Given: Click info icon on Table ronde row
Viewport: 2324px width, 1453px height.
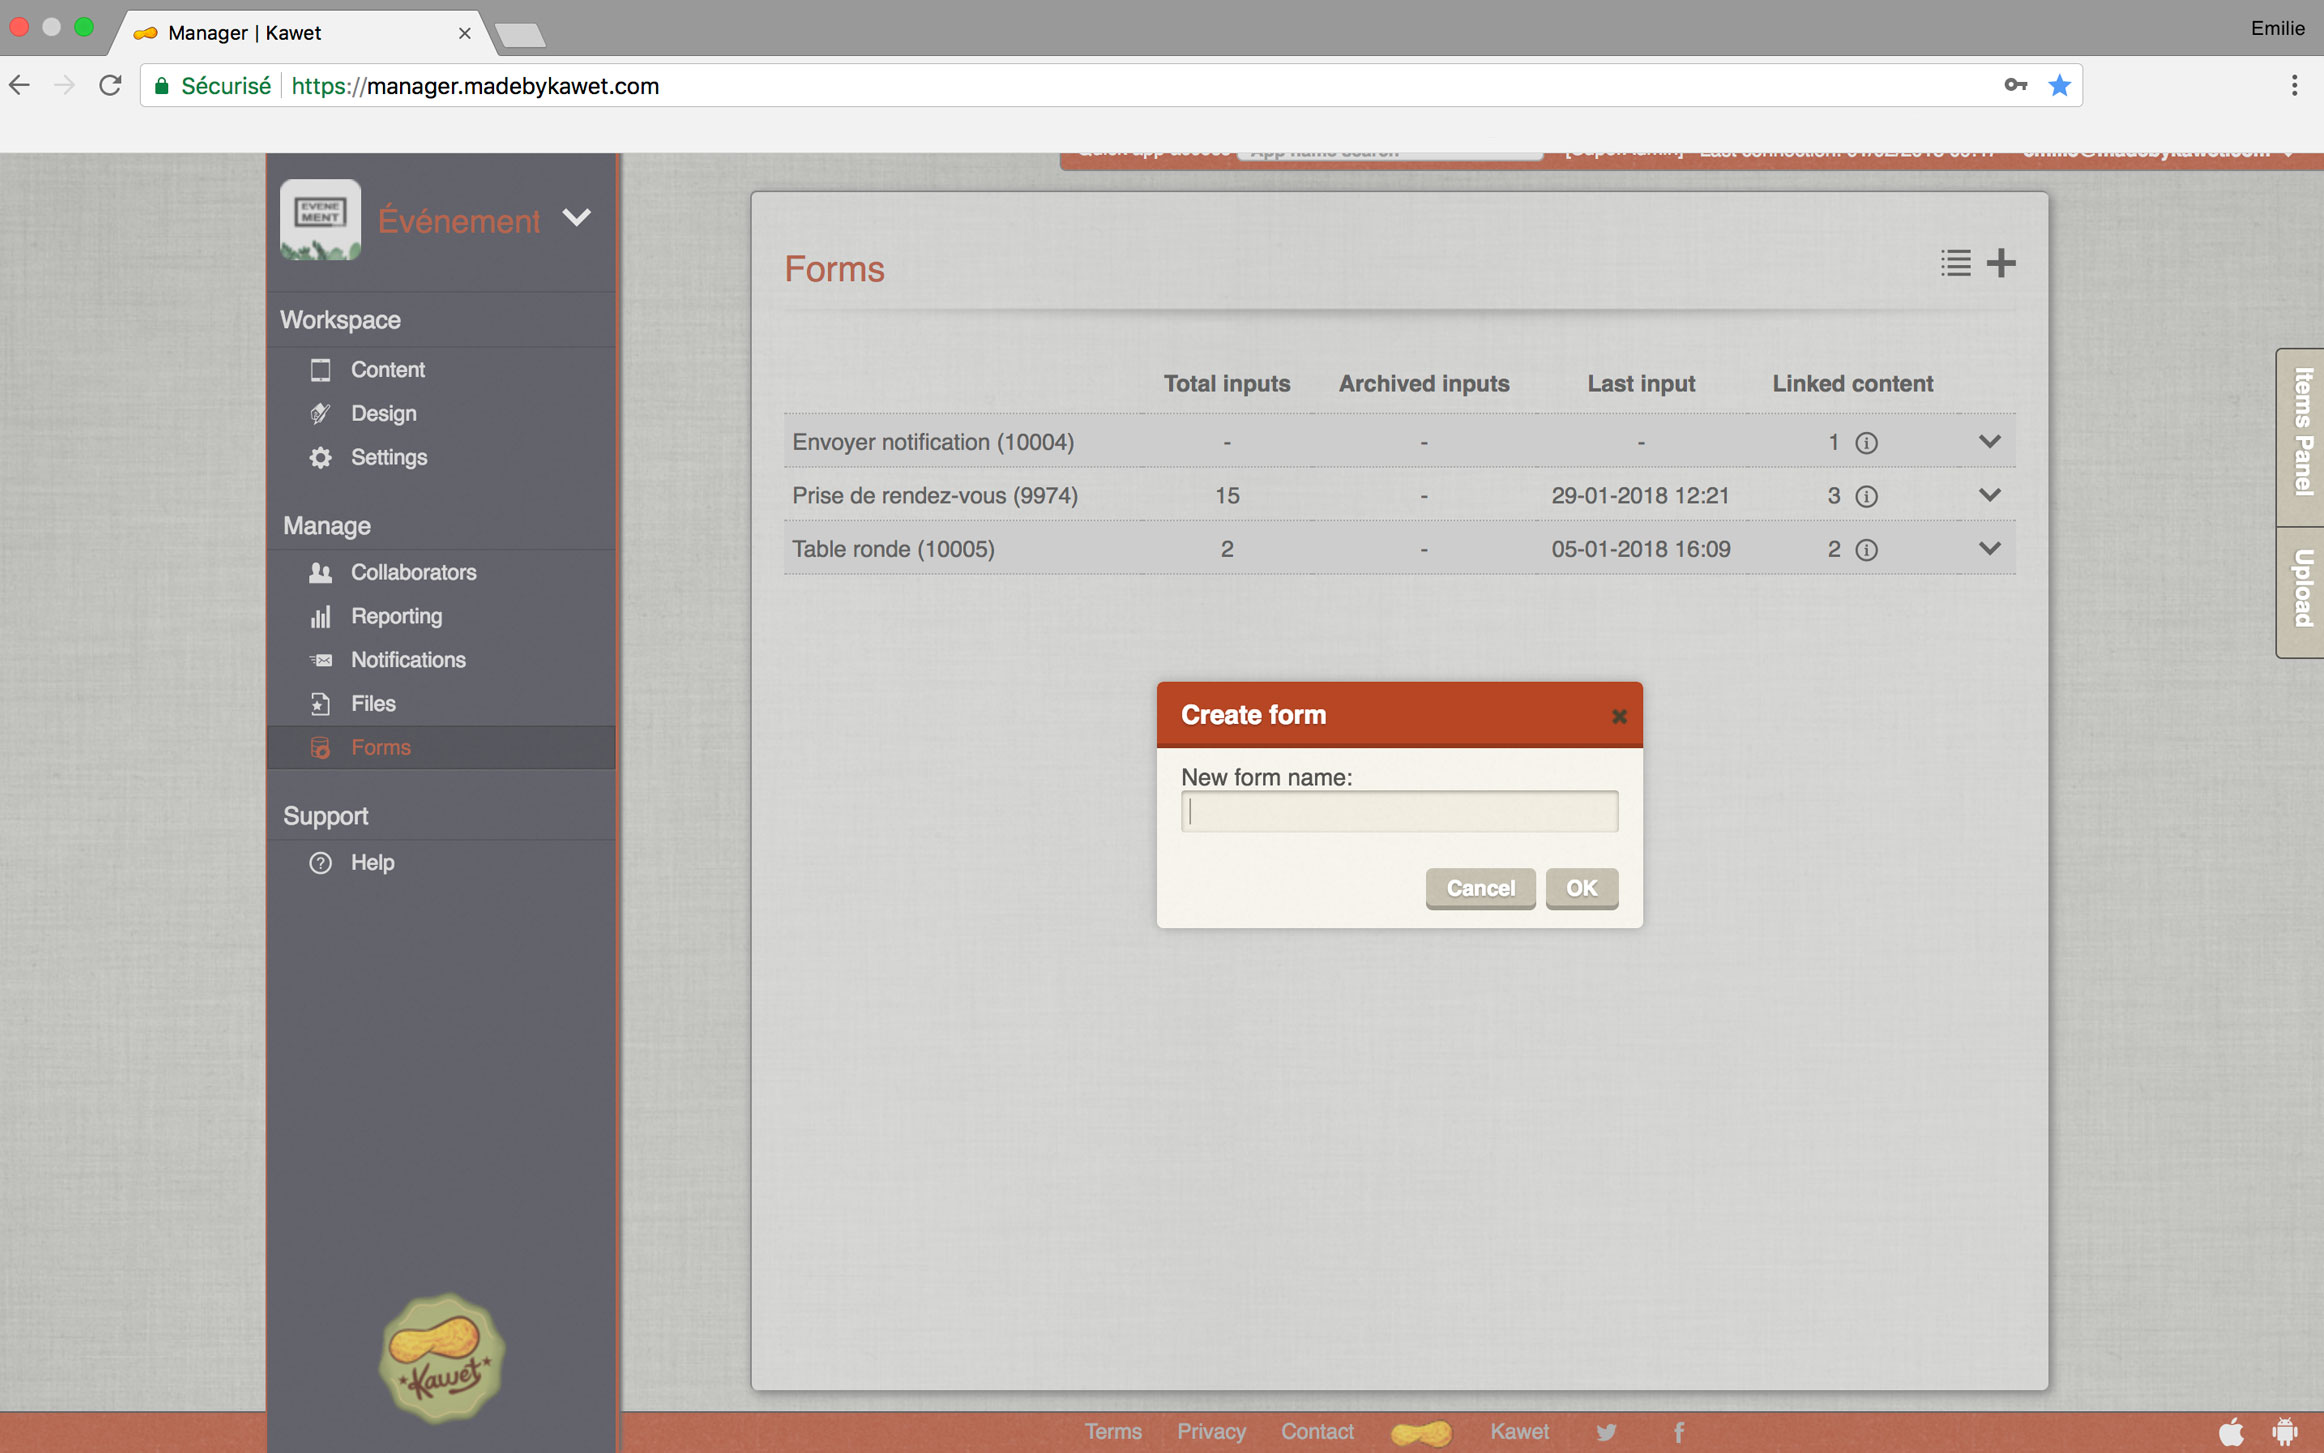Looking at the screenshot, I should pos(1866,549).
